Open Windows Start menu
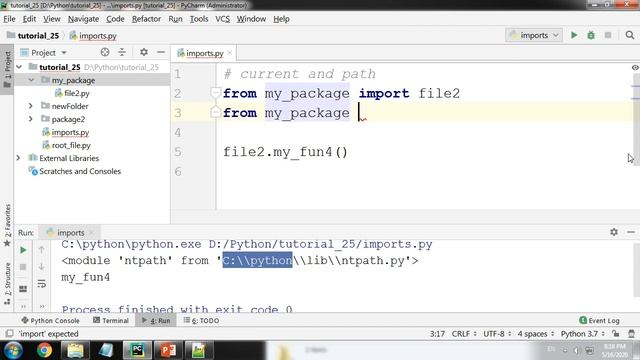Screen dimensions: 640x360 pos(13,350)
